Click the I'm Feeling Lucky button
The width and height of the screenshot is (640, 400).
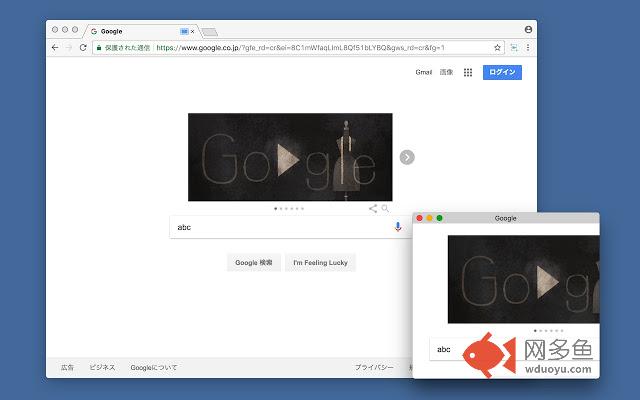click(320, 262)
